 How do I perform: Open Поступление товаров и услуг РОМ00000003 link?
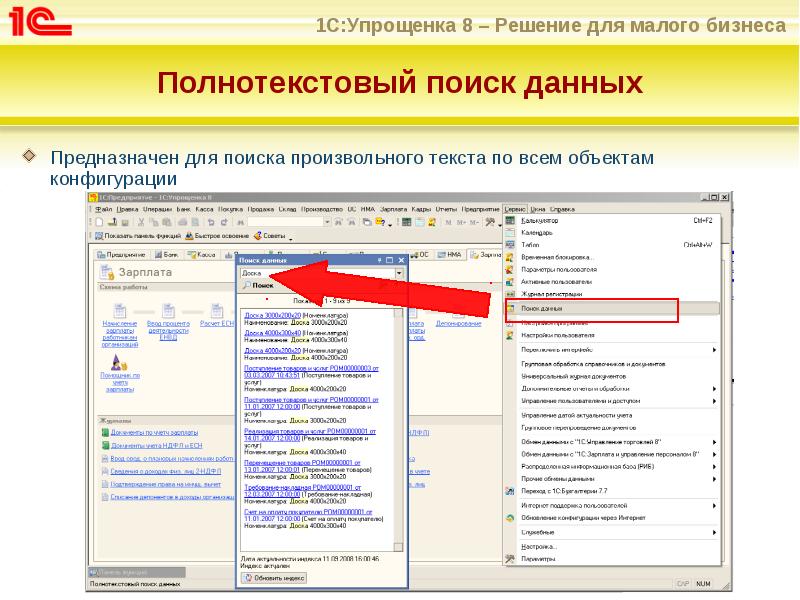[x=311, y=371]
